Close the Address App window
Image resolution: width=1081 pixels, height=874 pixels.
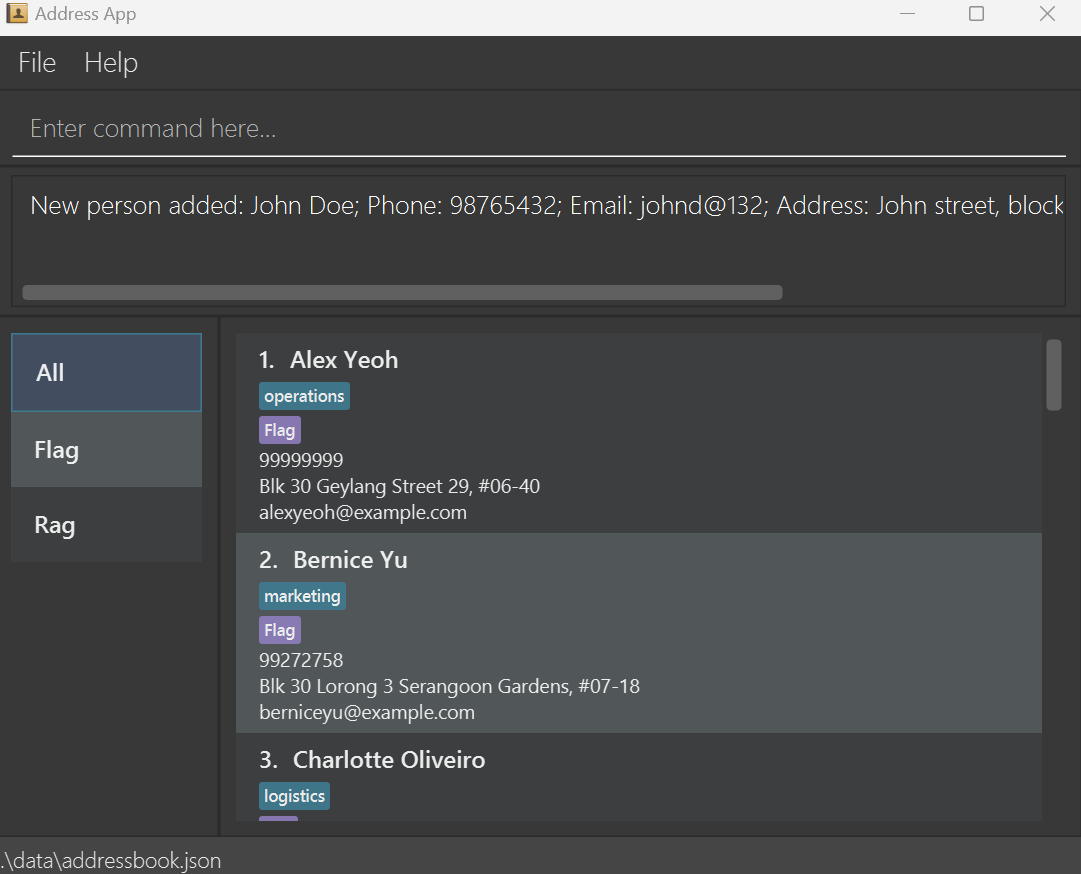tap(1047, 14)
